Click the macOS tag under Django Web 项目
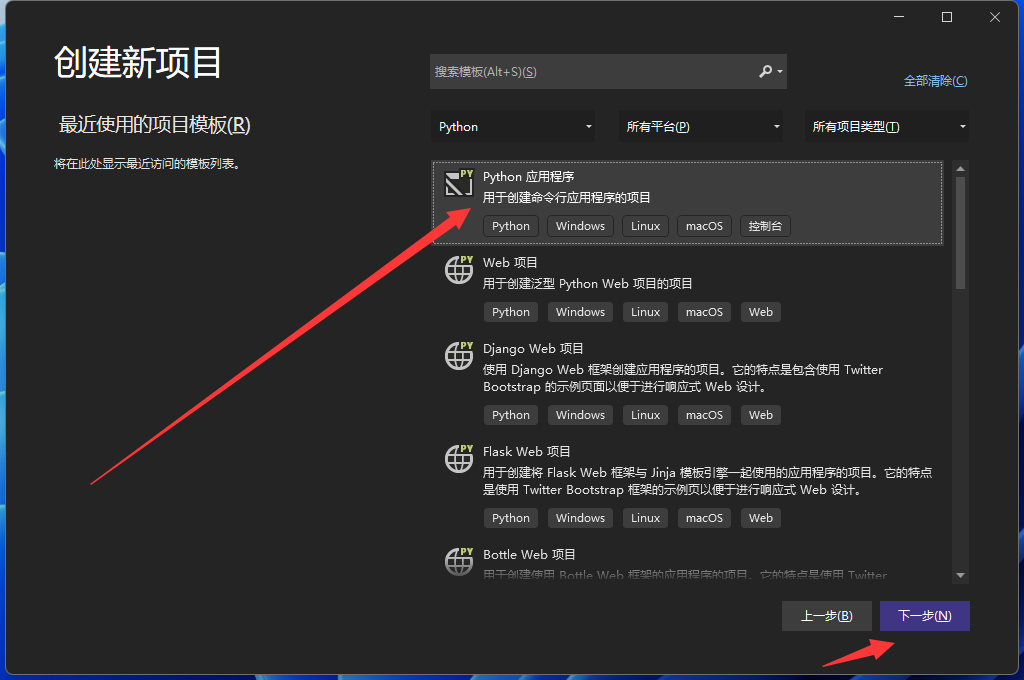 704,415
